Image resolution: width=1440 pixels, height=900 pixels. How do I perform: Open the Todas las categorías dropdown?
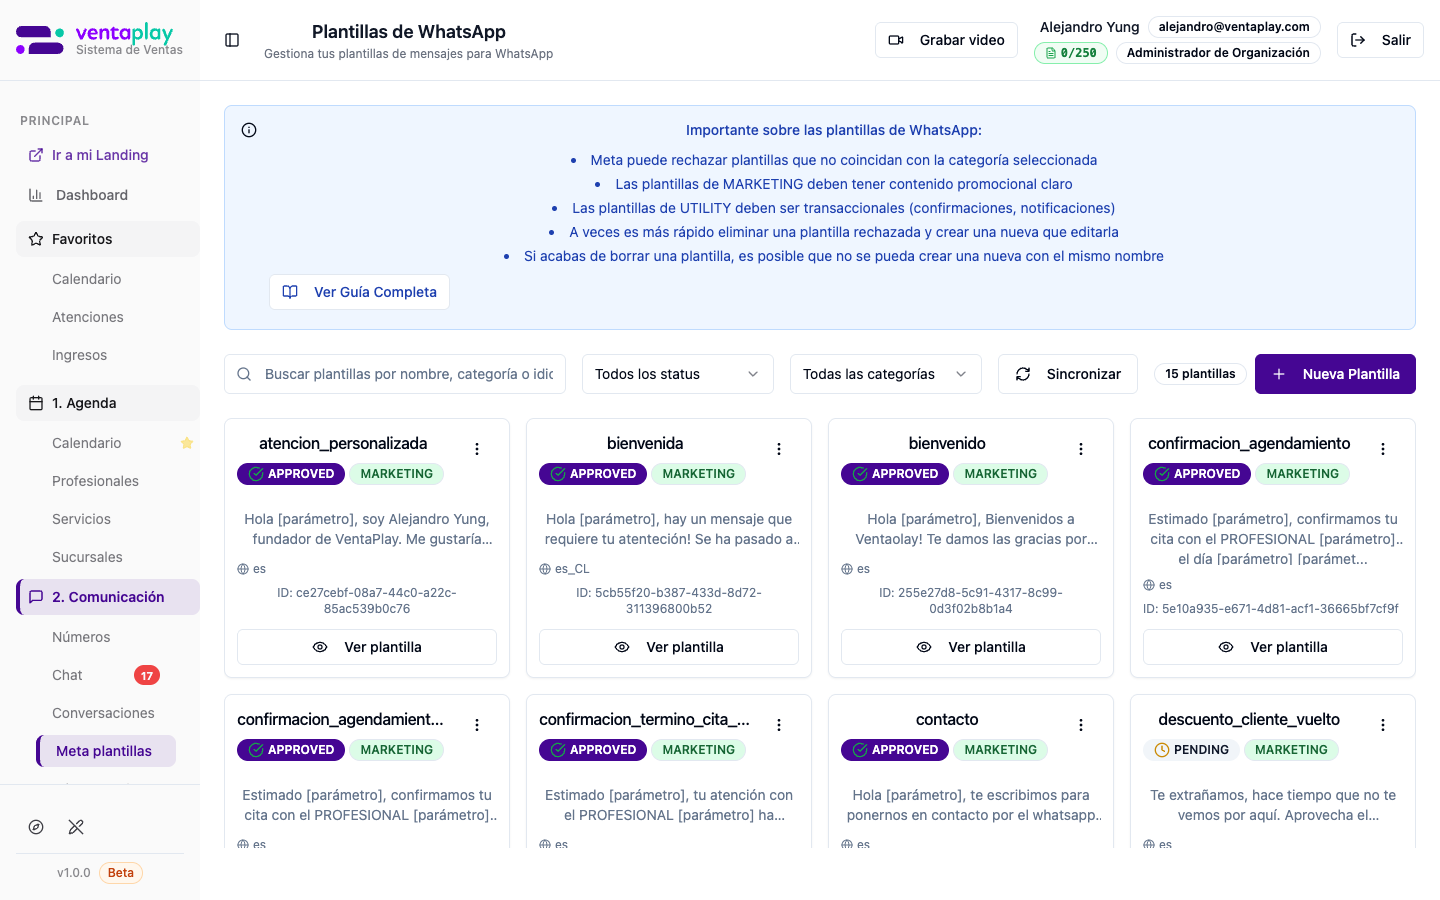coord(885,374)
